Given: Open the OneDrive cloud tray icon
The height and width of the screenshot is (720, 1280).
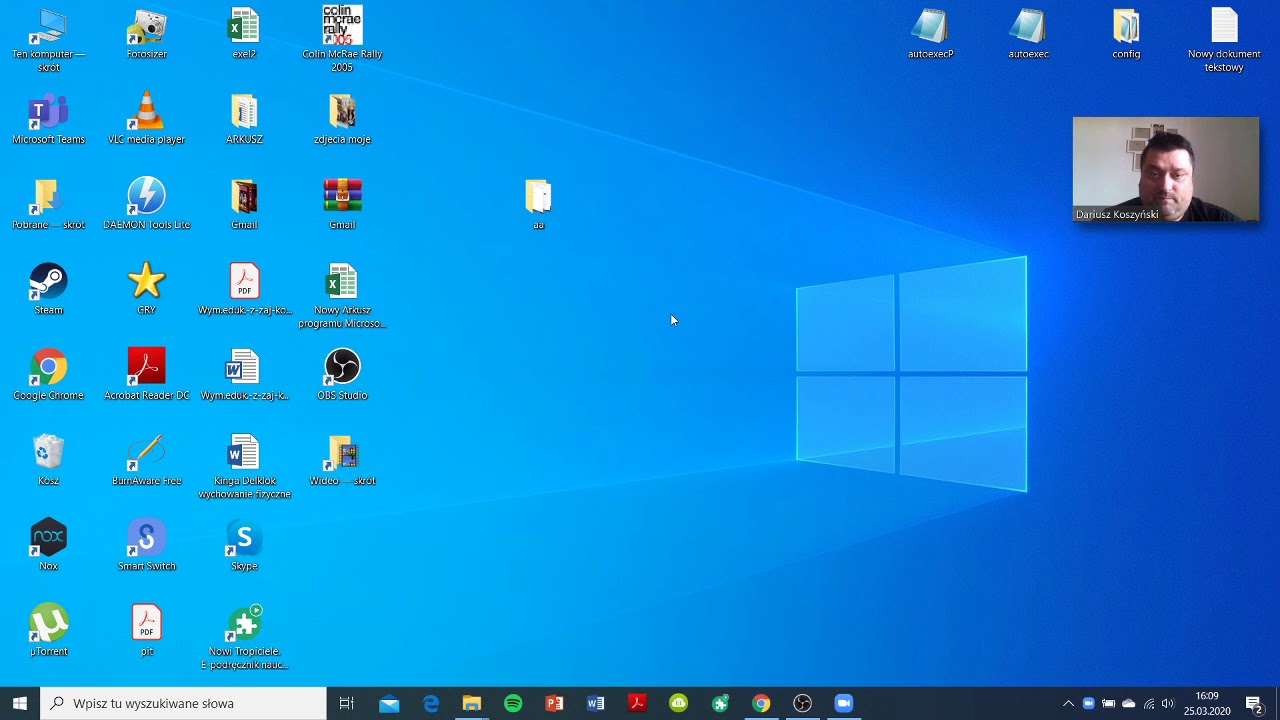Looking at the screenshot, I should 1129,703.
